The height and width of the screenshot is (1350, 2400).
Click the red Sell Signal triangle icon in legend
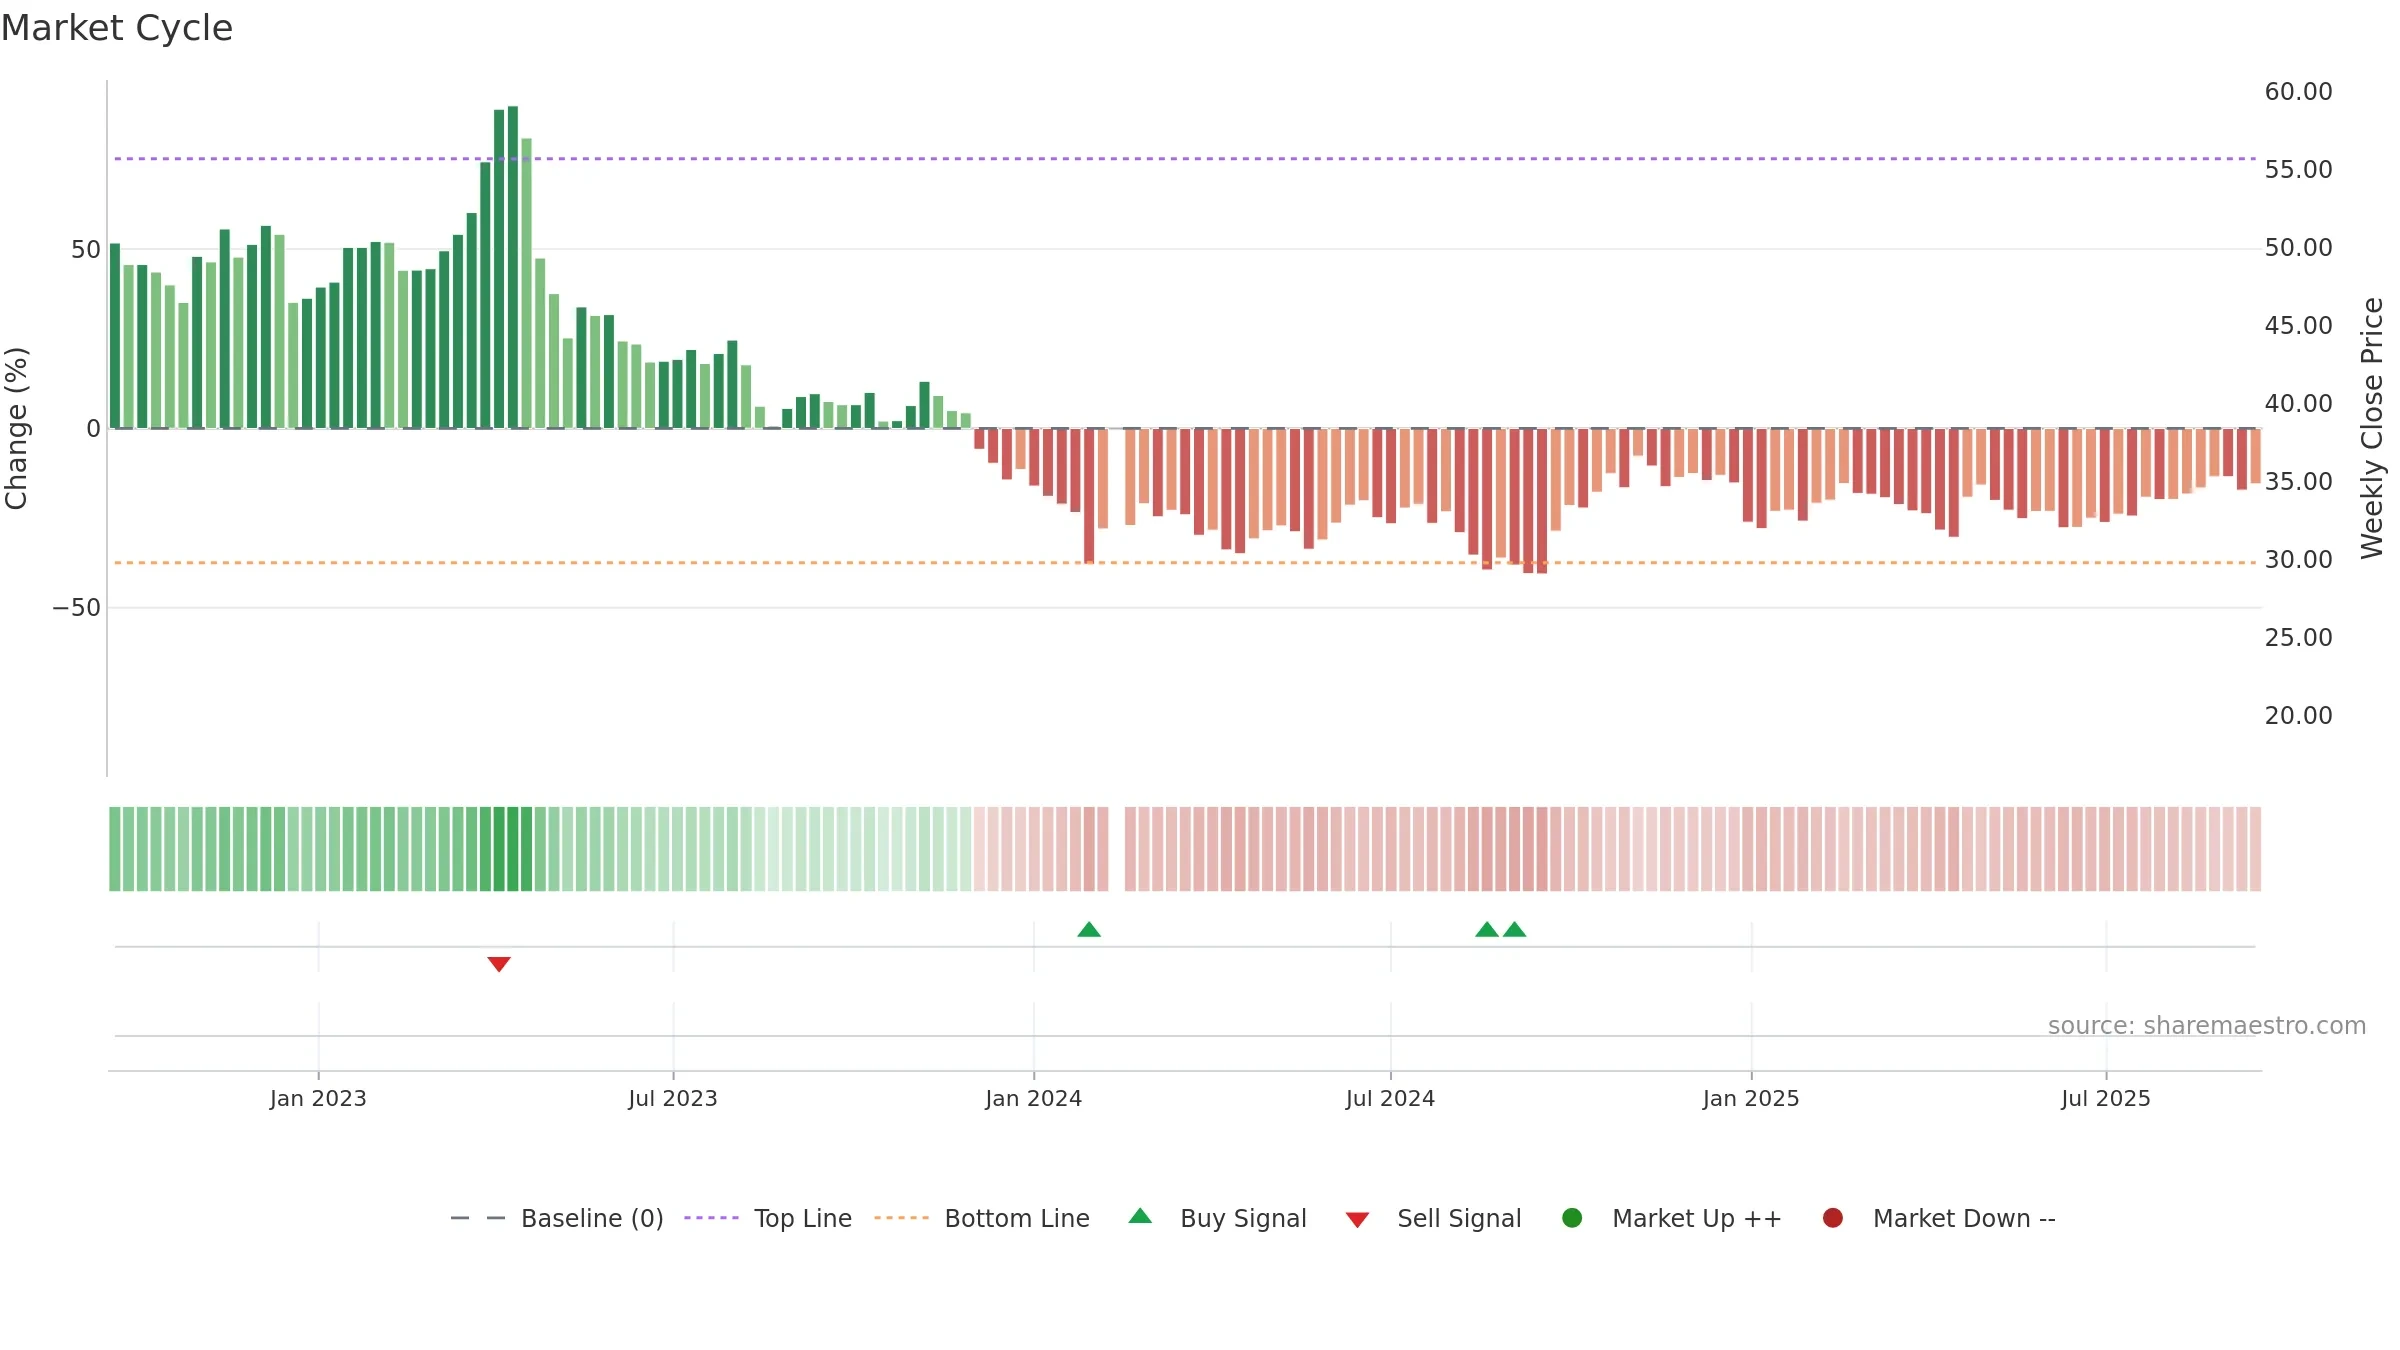(x=1357, y=1220)
